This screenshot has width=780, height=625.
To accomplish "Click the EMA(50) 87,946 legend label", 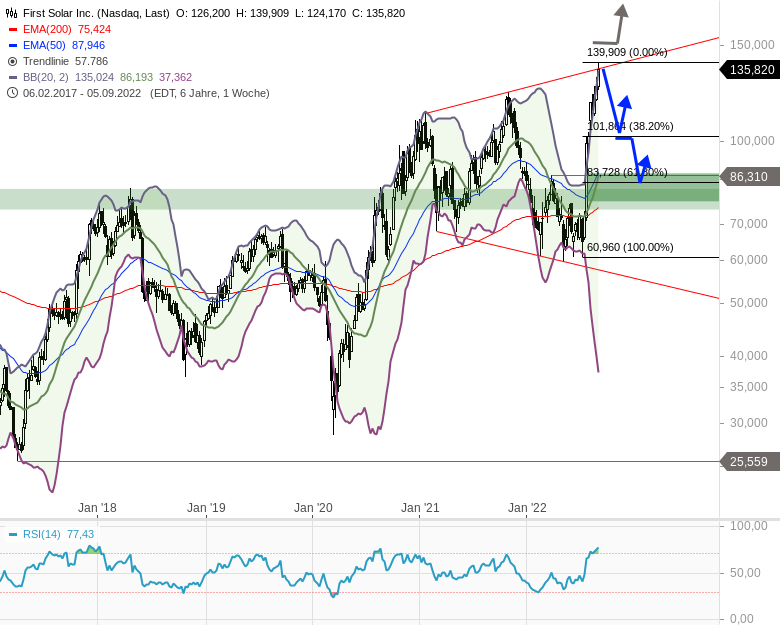I will [x=64, y=45].
